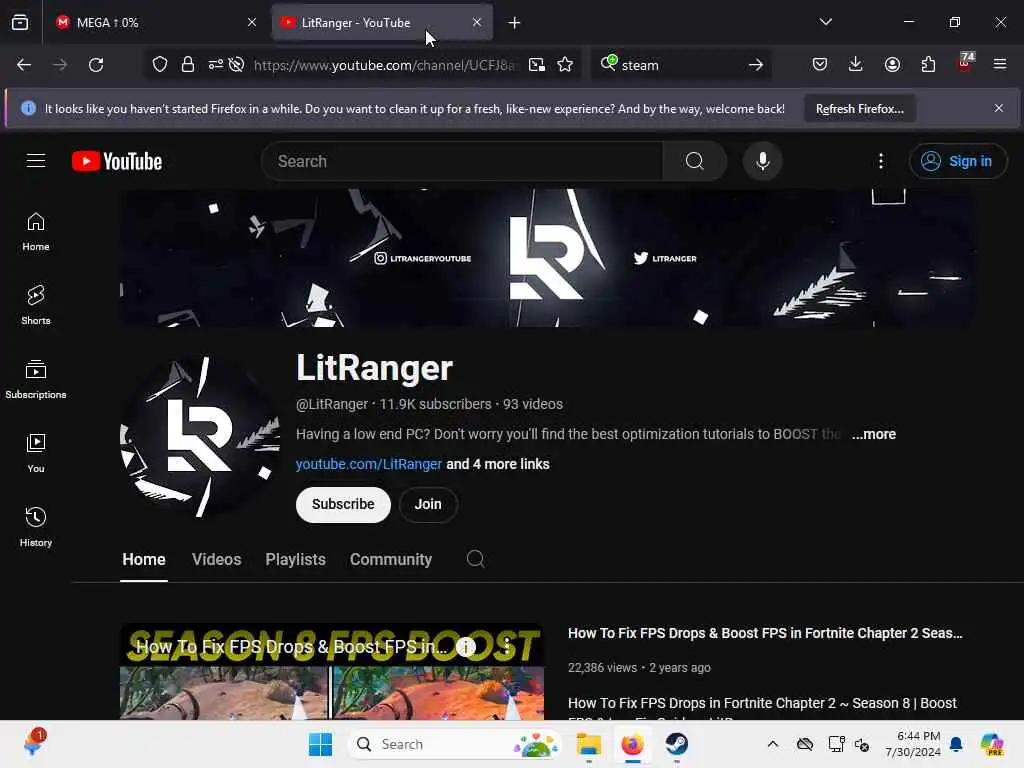Screen dimensions: 1024x768
Task: Dismiss the Firefox notification bar
Action: click(x=999, y=108)
